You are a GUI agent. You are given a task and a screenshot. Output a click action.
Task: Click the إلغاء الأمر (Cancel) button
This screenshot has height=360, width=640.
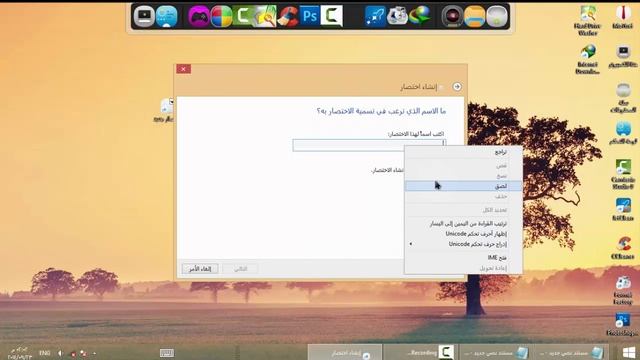pos(200,269)
